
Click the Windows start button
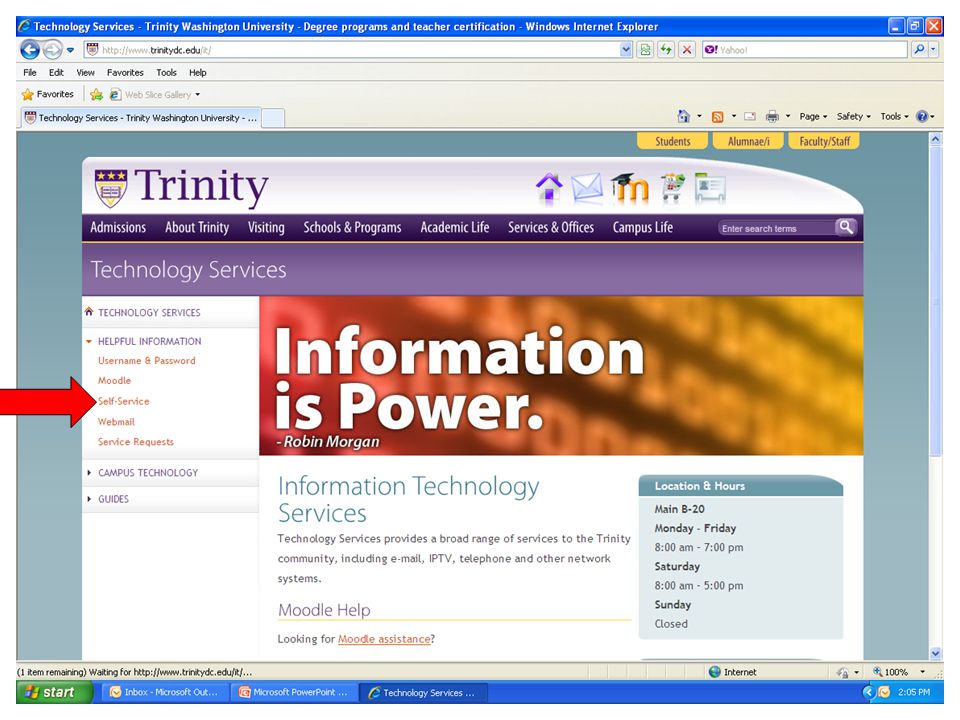[54, 692]
